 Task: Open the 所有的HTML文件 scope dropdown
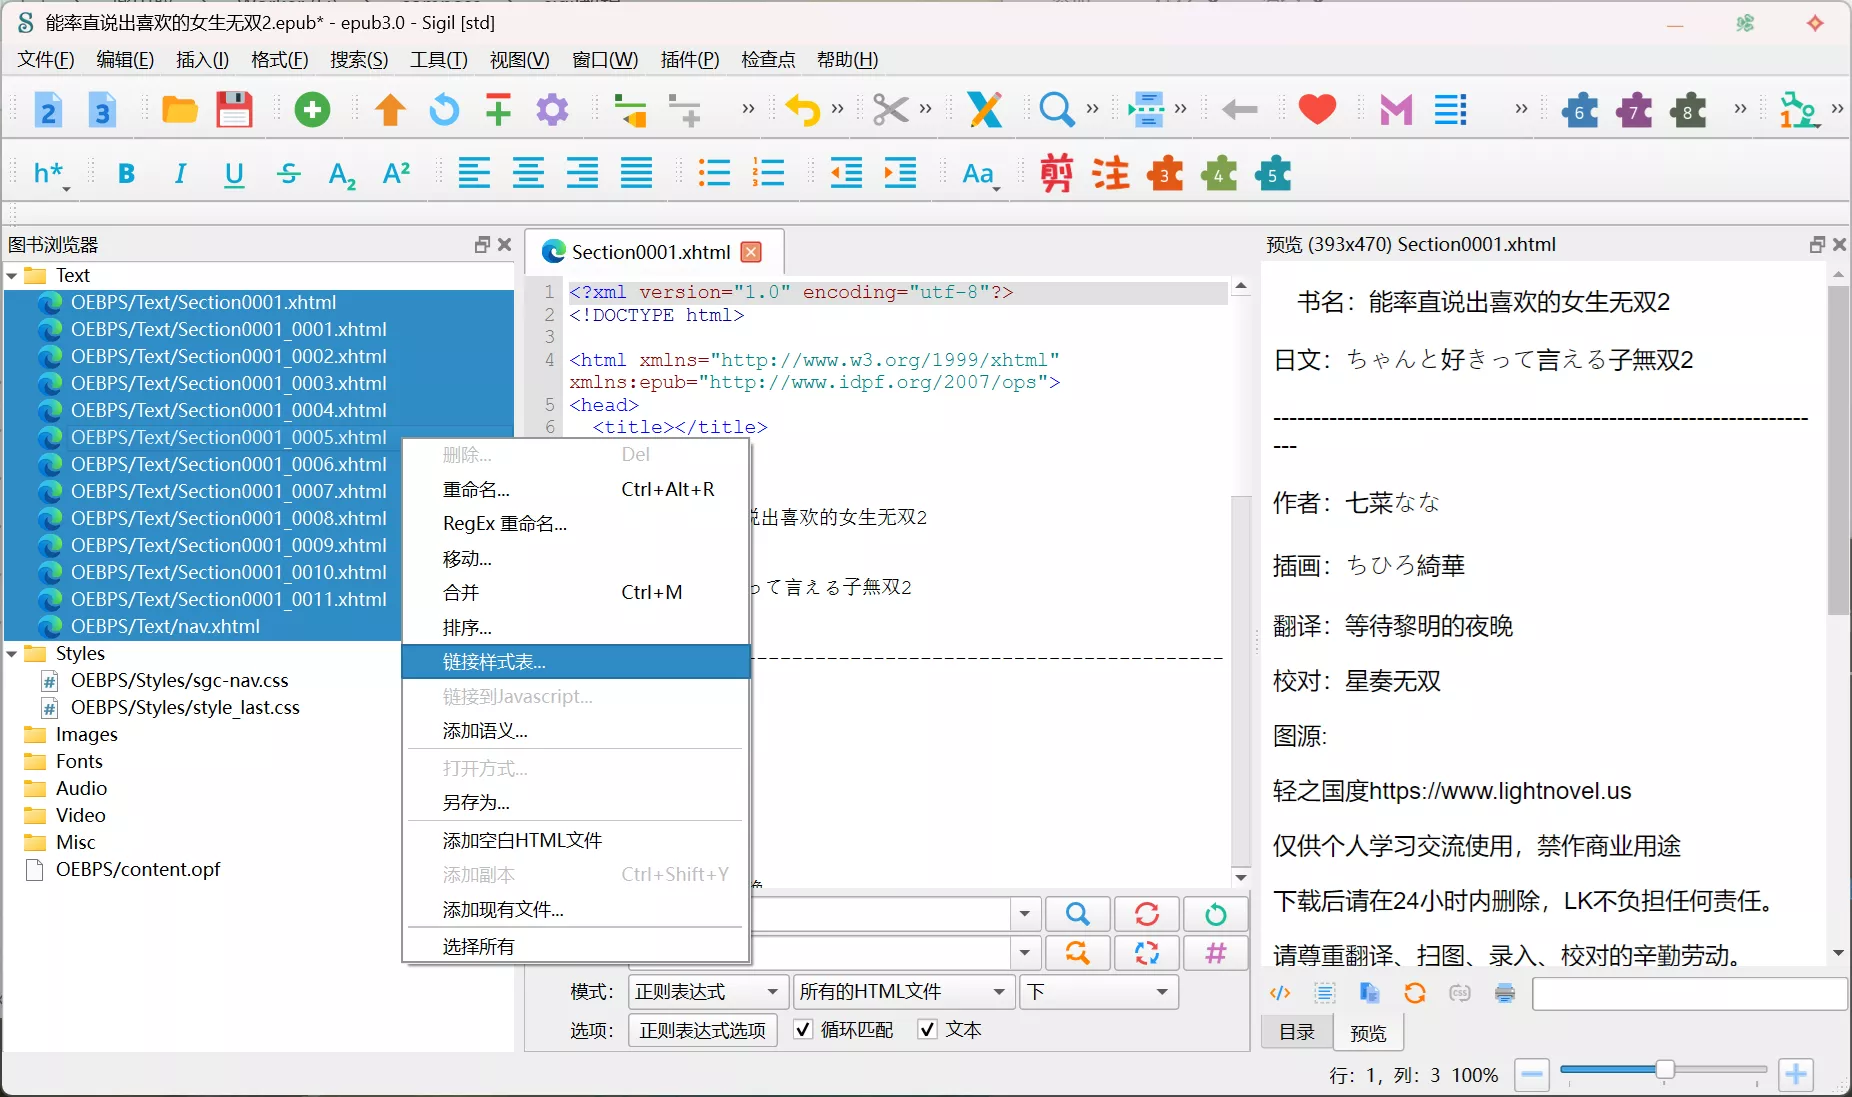[x=901, y=992]
